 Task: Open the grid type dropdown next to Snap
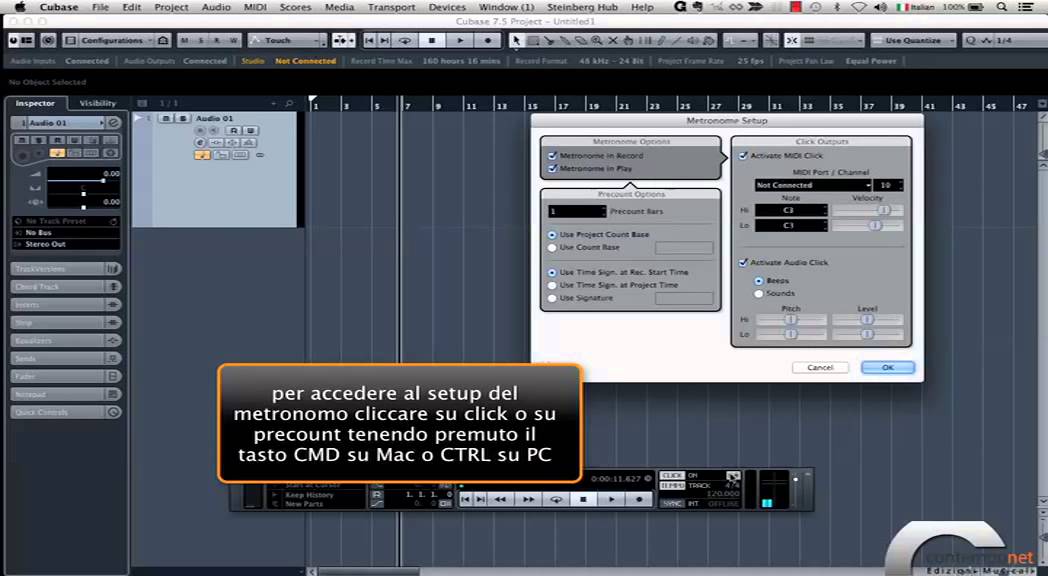[834, 40]
